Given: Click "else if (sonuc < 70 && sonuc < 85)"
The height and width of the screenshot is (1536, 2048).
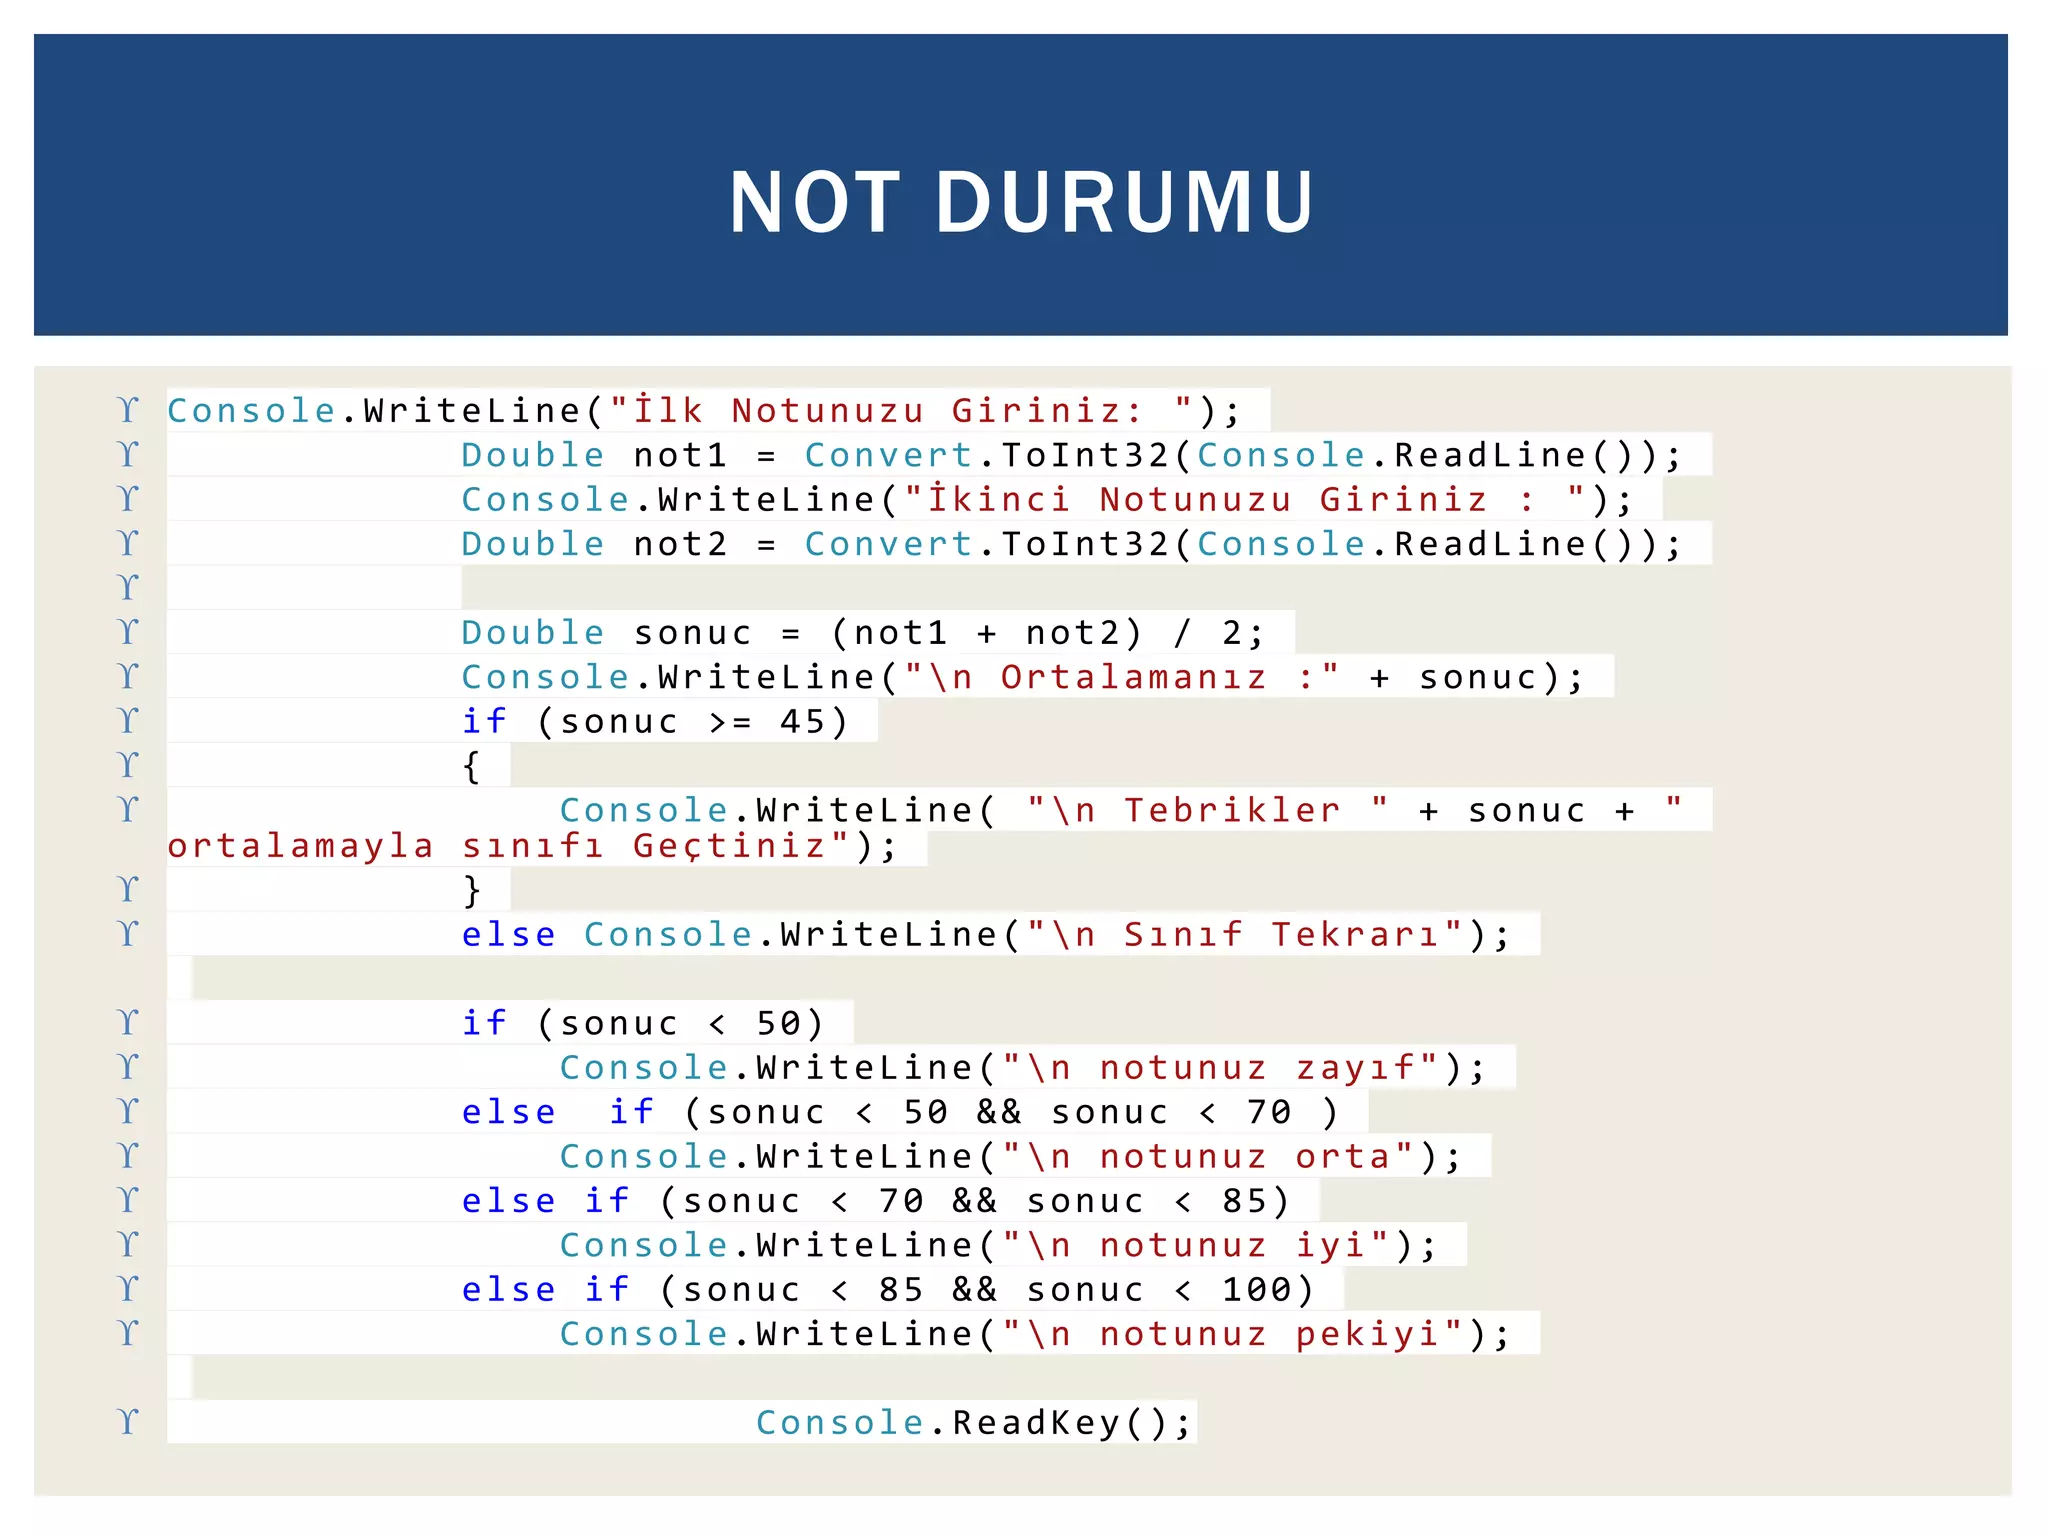Looking at the screenshot, I should pos(876,1201).
